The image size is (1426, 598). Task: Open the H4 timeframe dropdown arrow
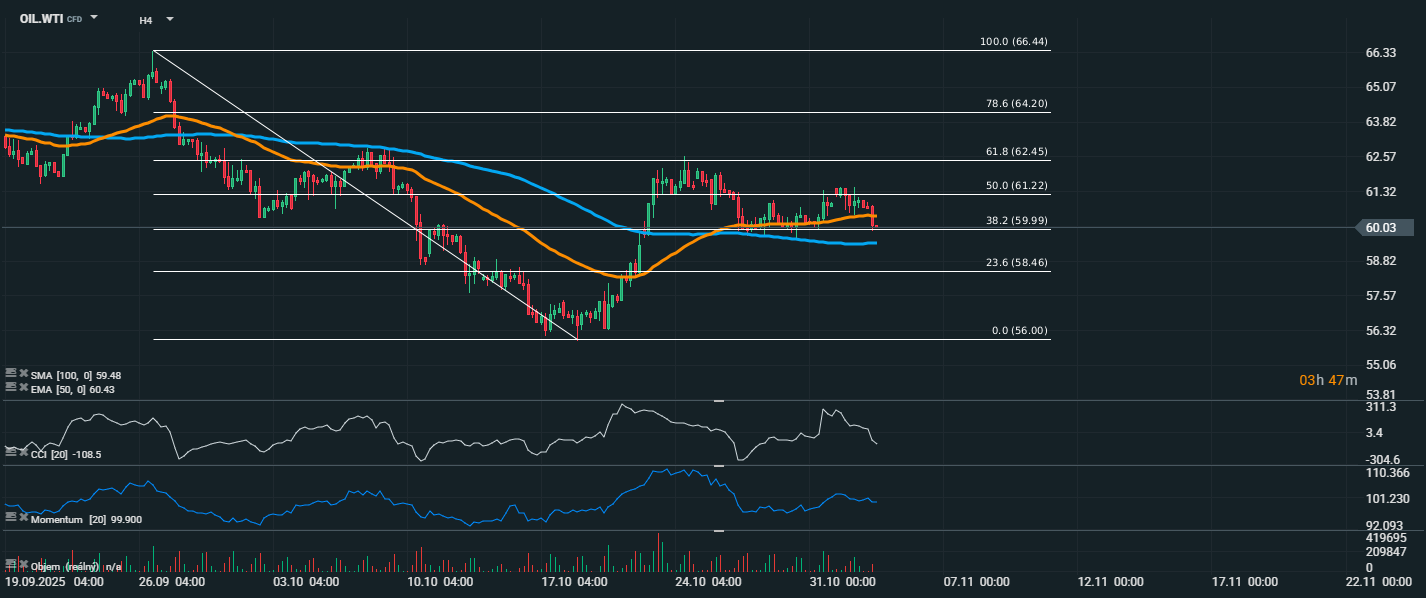pos(170,19)
